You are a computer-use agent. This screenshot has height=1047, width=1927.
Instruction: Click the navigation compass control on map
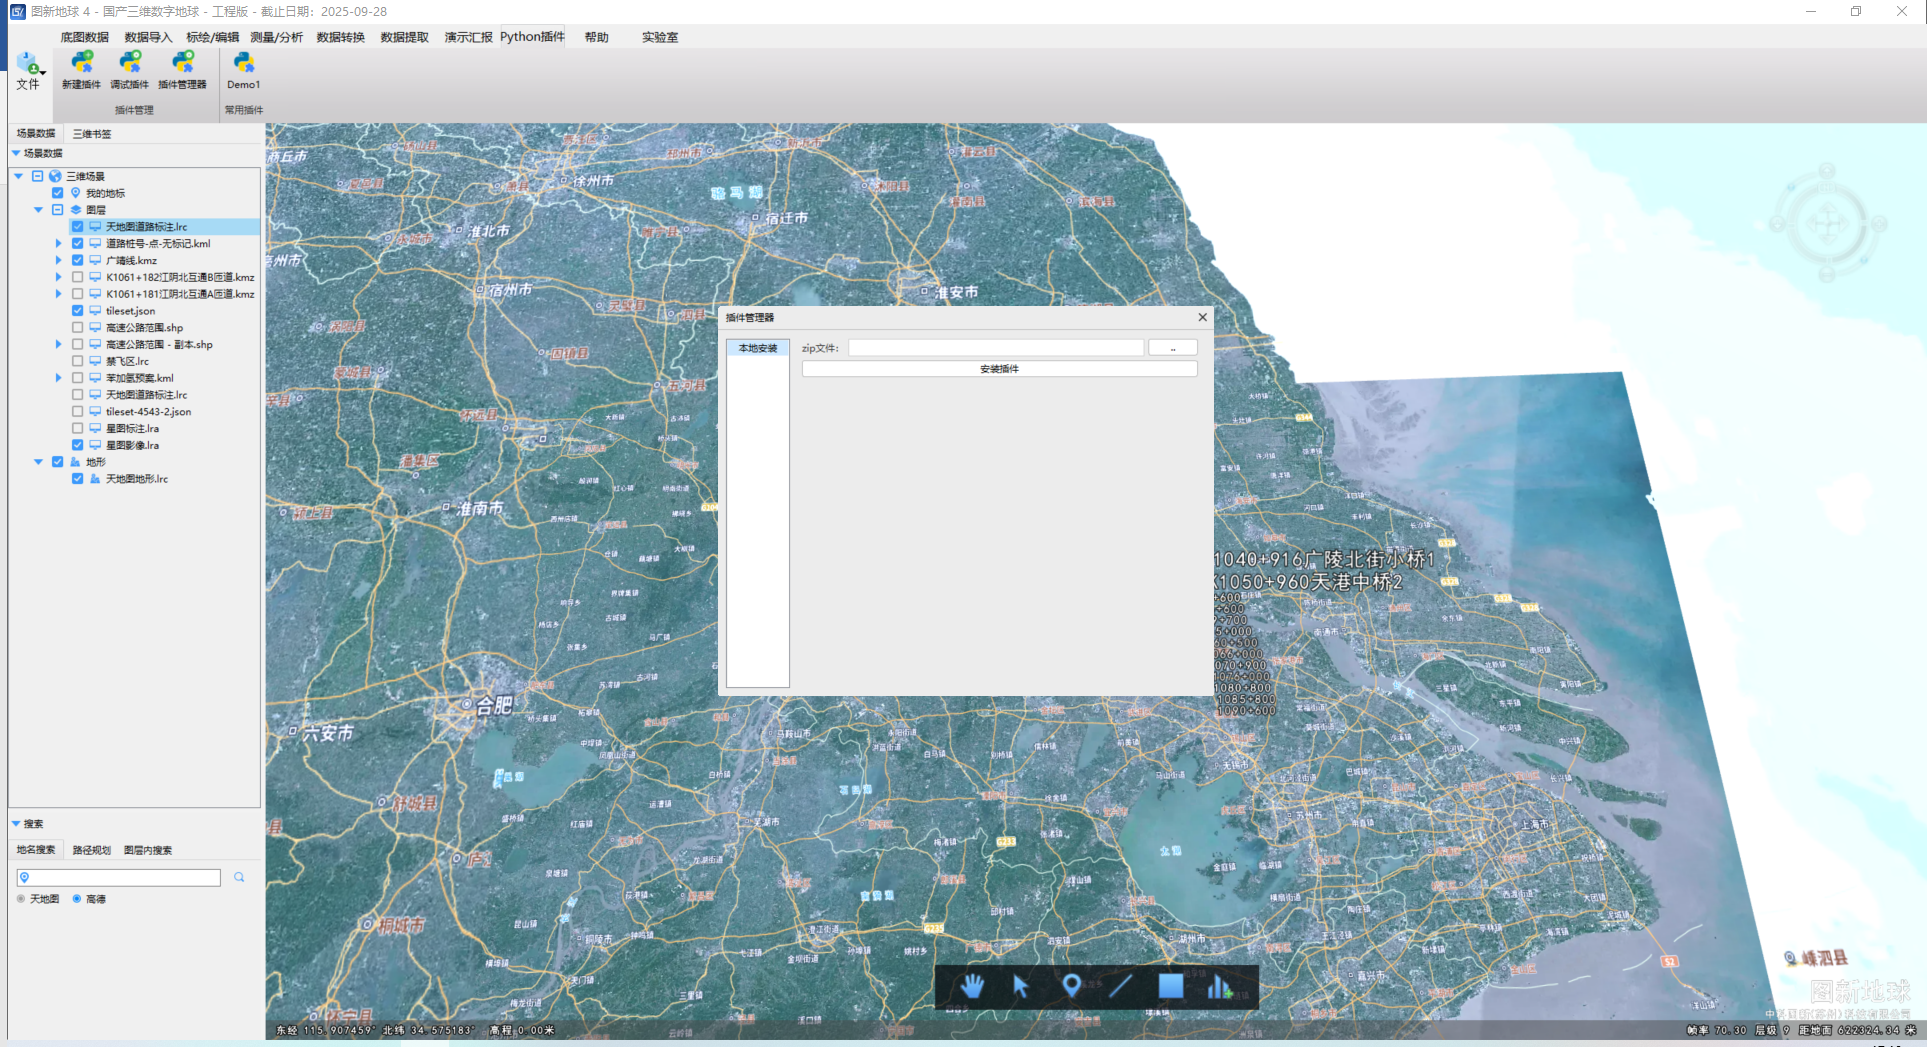click(1828, 224)
